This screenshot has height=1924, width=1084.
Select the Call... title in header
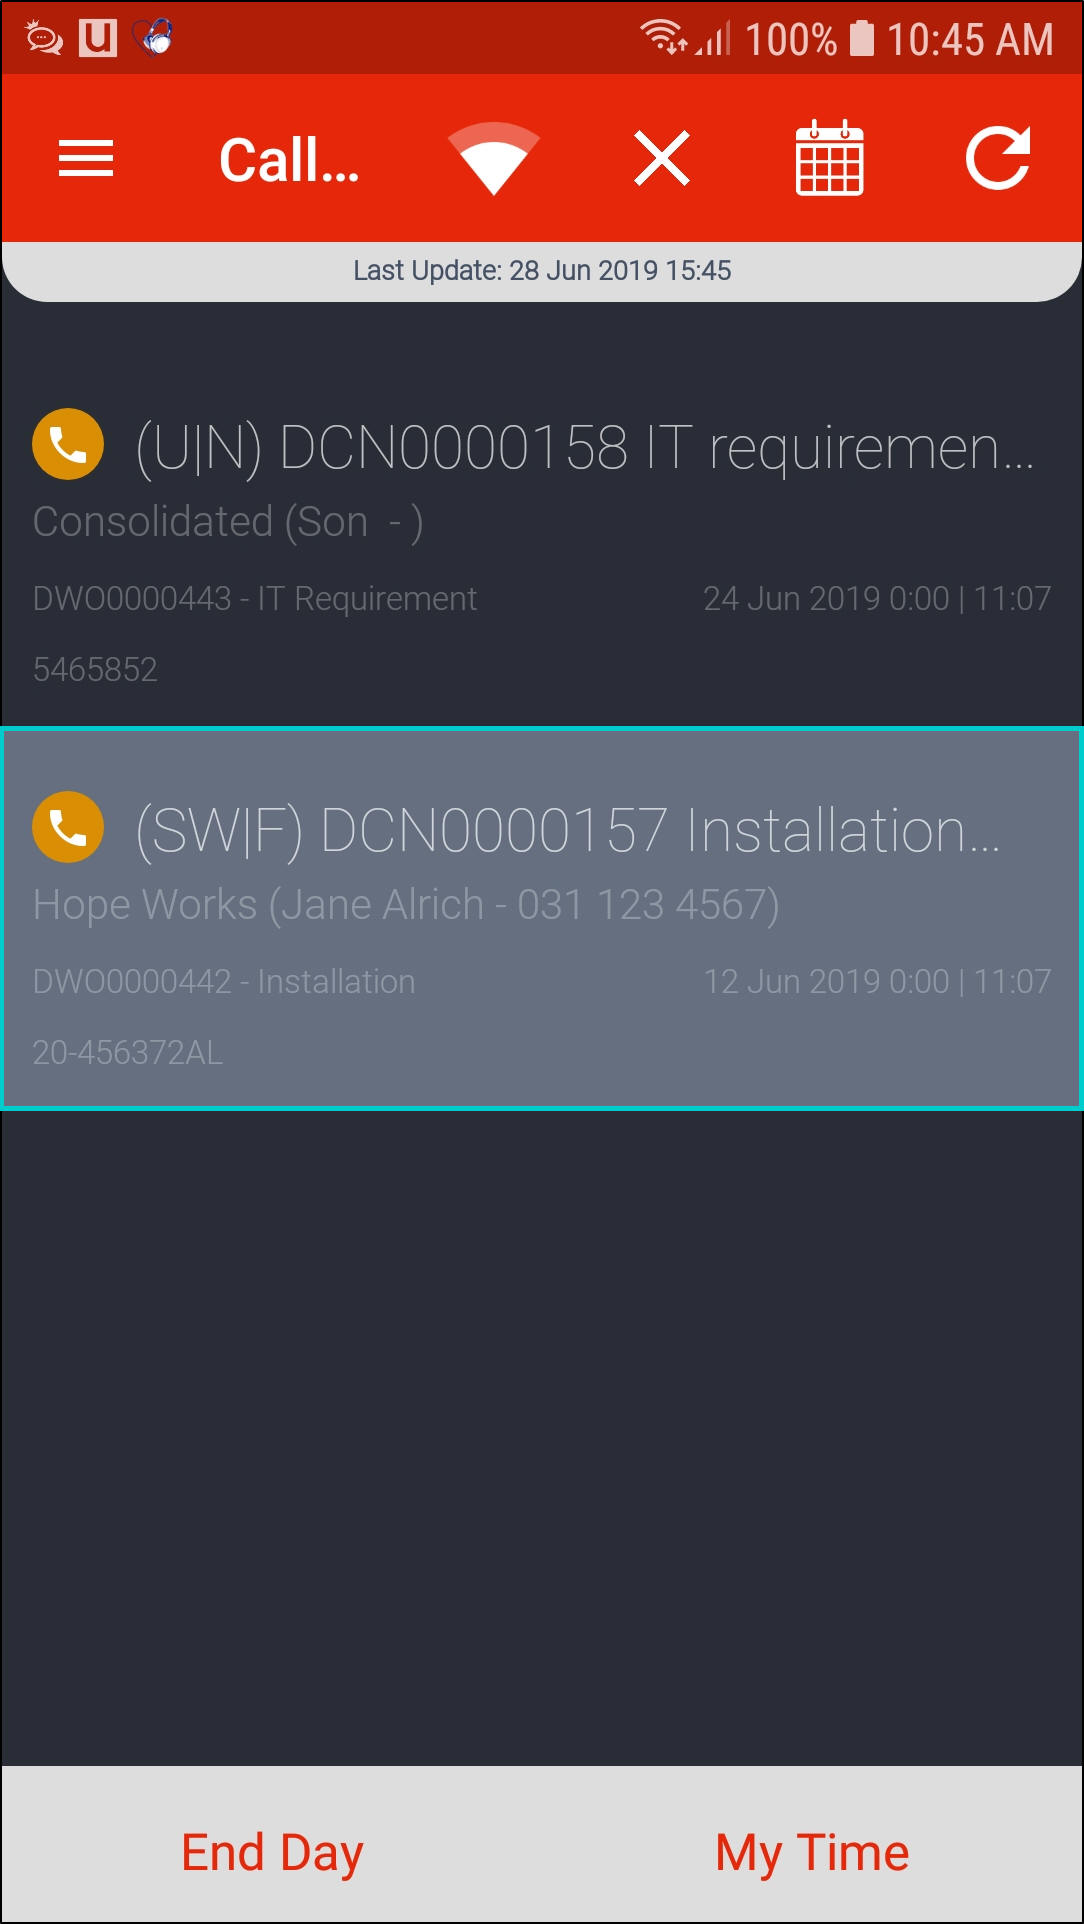tap(289, 160)
